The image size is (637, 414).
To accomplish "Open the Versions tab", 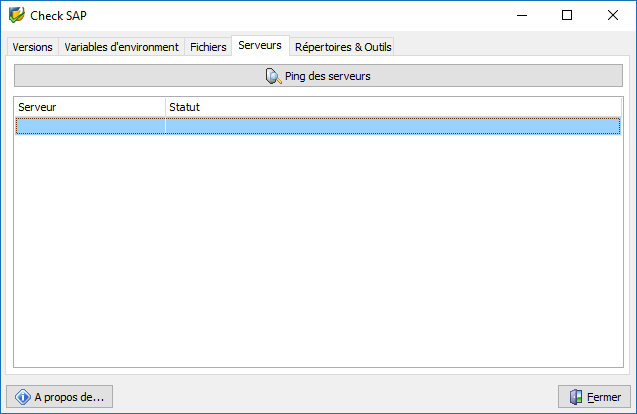I will click(x=32, y=47).
